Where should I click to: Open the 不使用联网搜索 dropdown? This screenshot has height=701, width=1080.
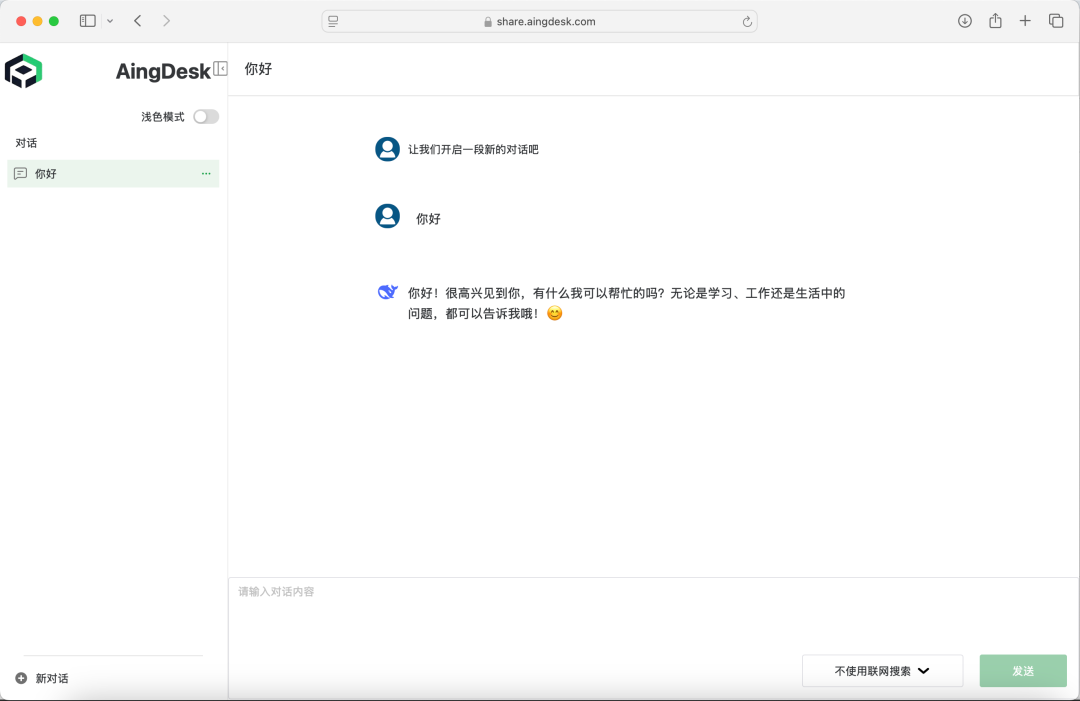coord(882,671)
